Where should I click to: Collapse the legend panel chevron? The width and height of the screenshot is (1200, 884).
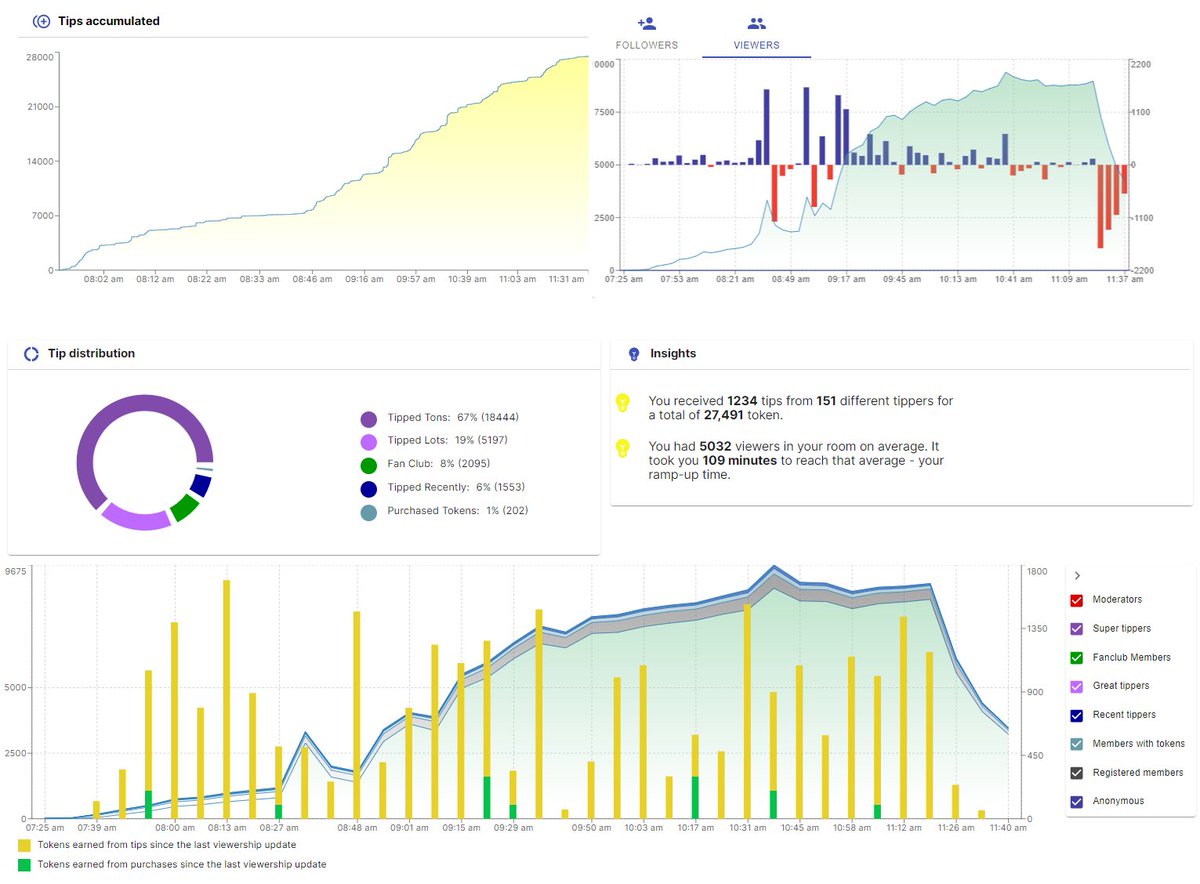[x=1077, y=576]
